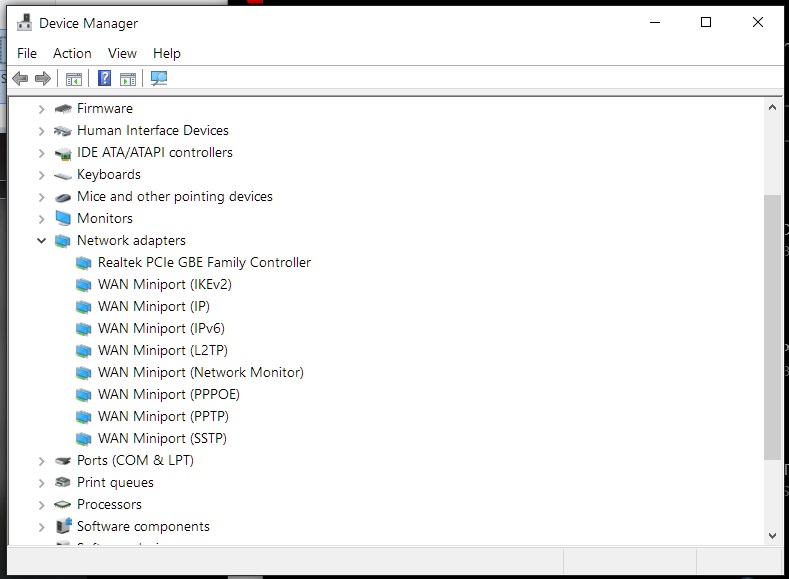This screenshot has height=579, width=789.
Task: Click the scroll down arrow
Action: (772, 536)
